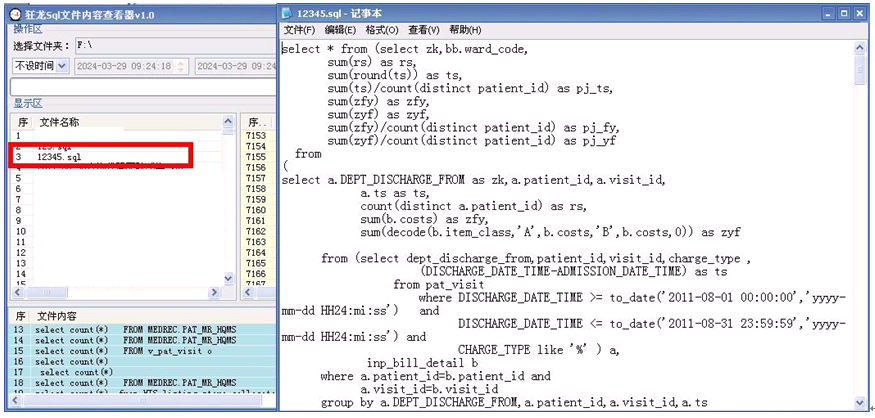This screenshot has width=875, height=418.
Task: Select line number 7160 in right list
Action: pyautogui.click(x=256, y=210)
